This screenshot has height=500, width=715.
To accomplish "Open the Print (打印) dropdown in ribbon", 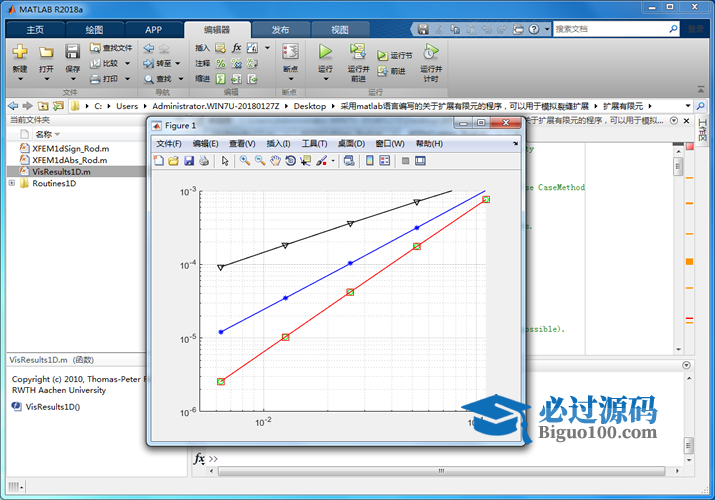I will click(x=126, y=78).
